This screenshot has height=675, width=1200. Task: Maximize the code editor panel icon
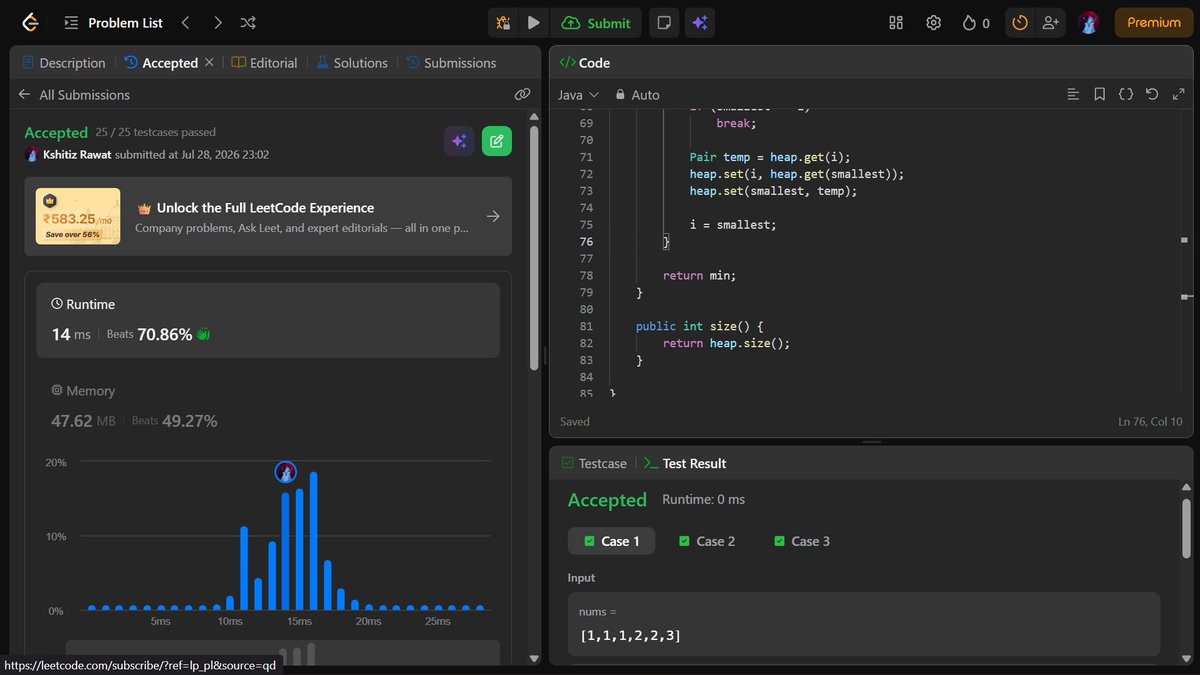point(1177,94)
